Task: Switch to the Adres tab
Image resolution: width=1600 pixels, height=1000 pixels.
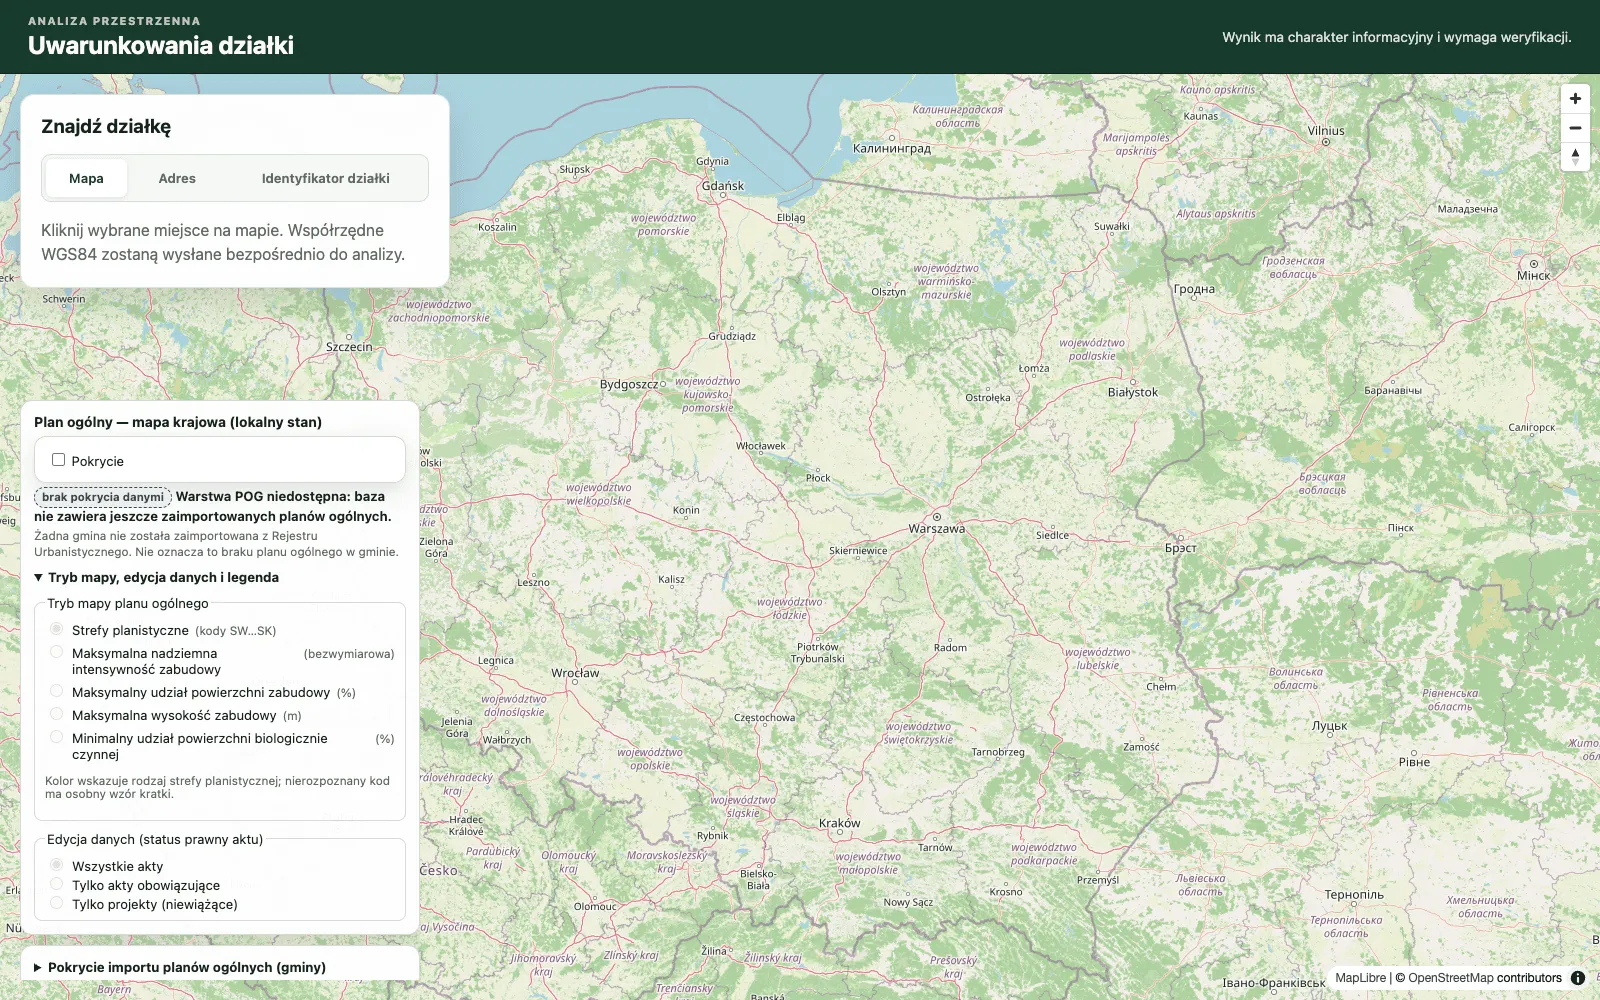Action: point(177,178)
